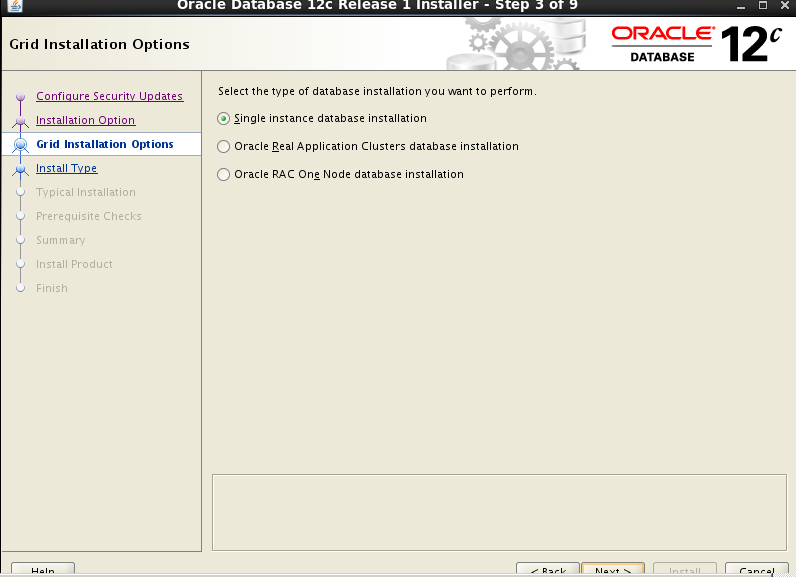Viewport: 796px width, 577px height.
Task: Maximize the installer window
Action: click(x=762, y=6)
